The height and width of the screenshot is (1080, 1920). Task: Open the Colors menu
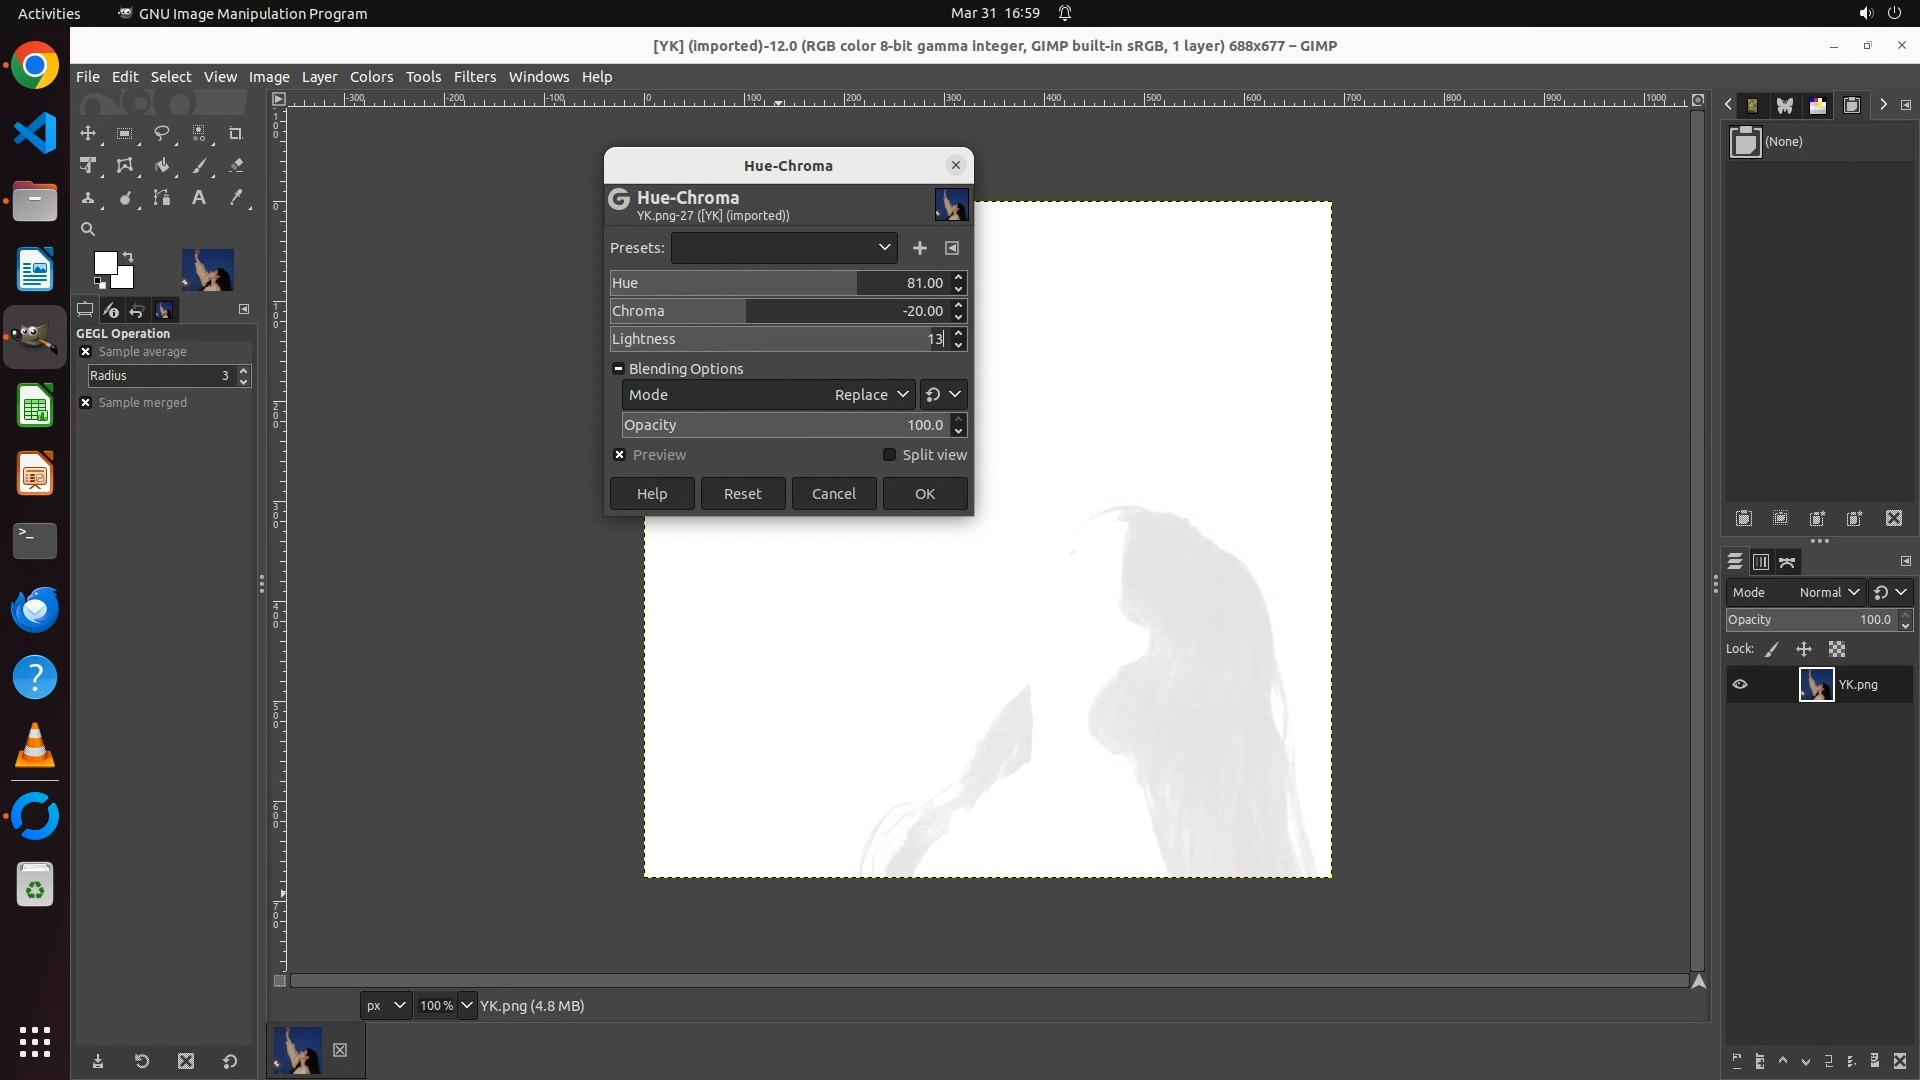[x=371, y=77]
